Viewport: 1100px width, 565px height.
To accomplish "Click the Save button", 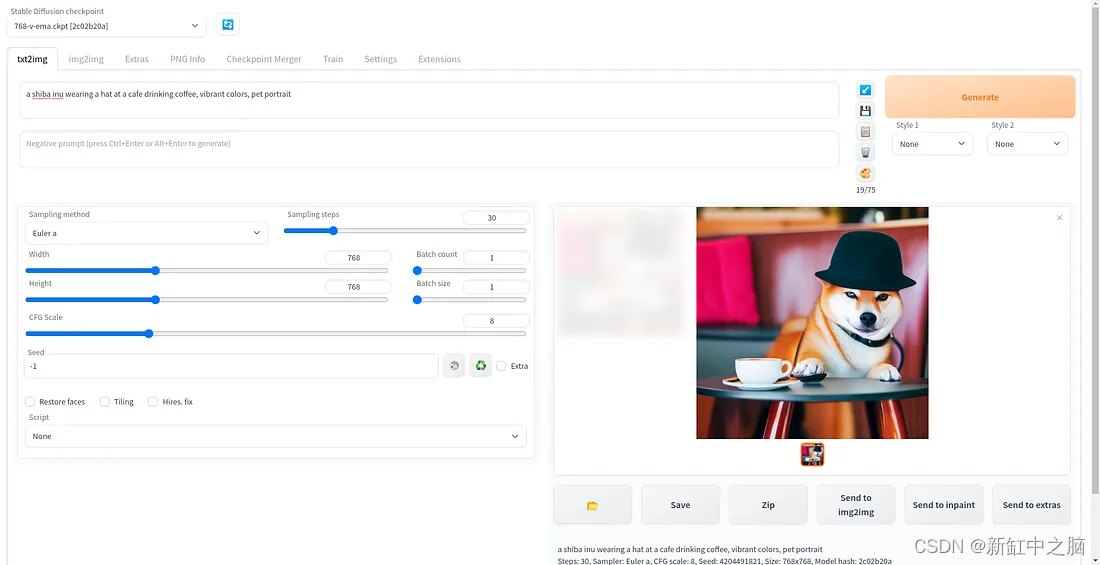I will 680,505.
